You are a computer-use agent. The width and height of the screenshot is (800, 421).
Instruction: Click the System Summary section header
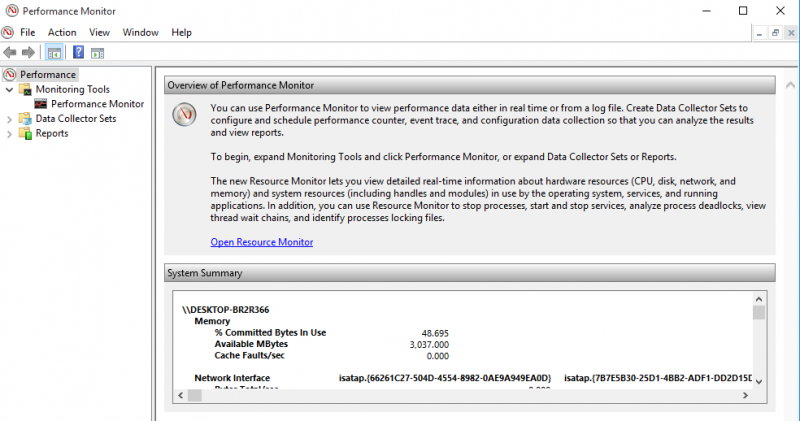click(470, 273)
